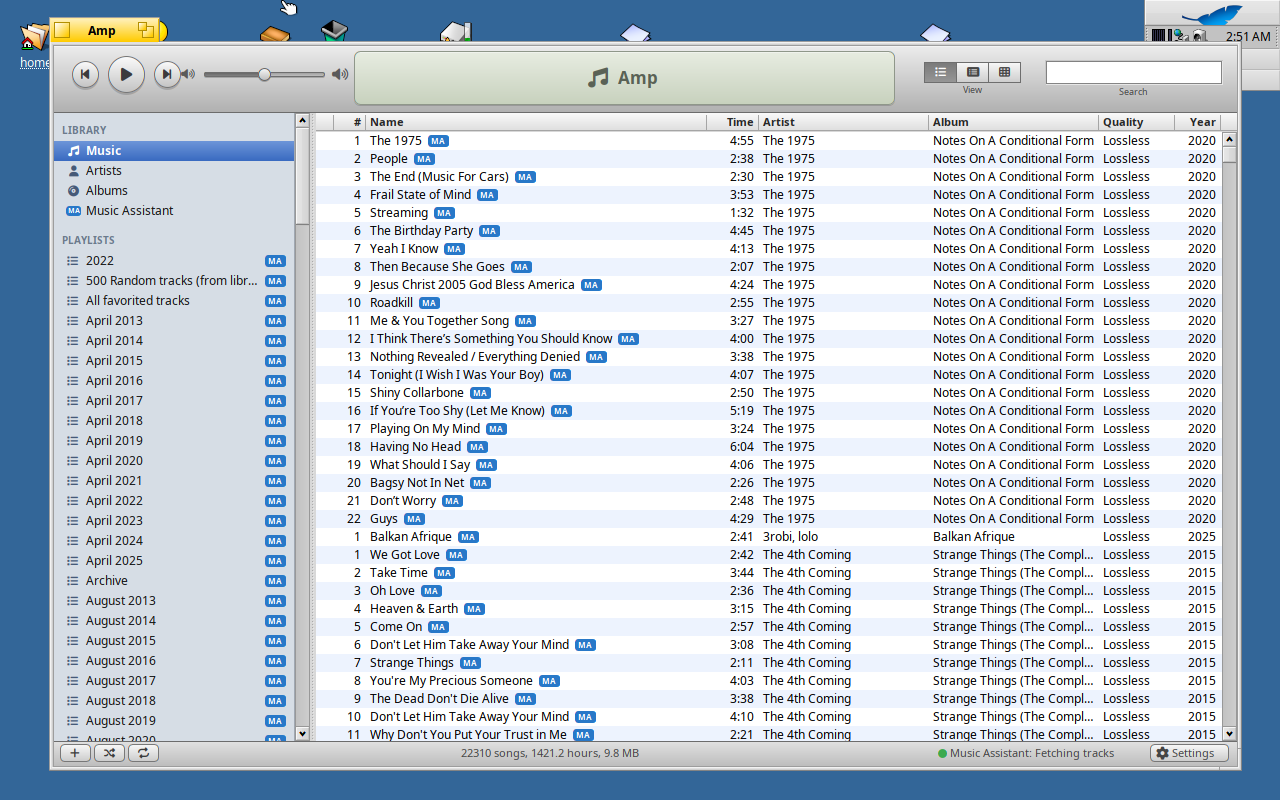This screenshot has width=1280, height=800.
Task: Click the status text "22310 songs, 1421.2 hours, 9.8 MB"
Action: point(550,754)
